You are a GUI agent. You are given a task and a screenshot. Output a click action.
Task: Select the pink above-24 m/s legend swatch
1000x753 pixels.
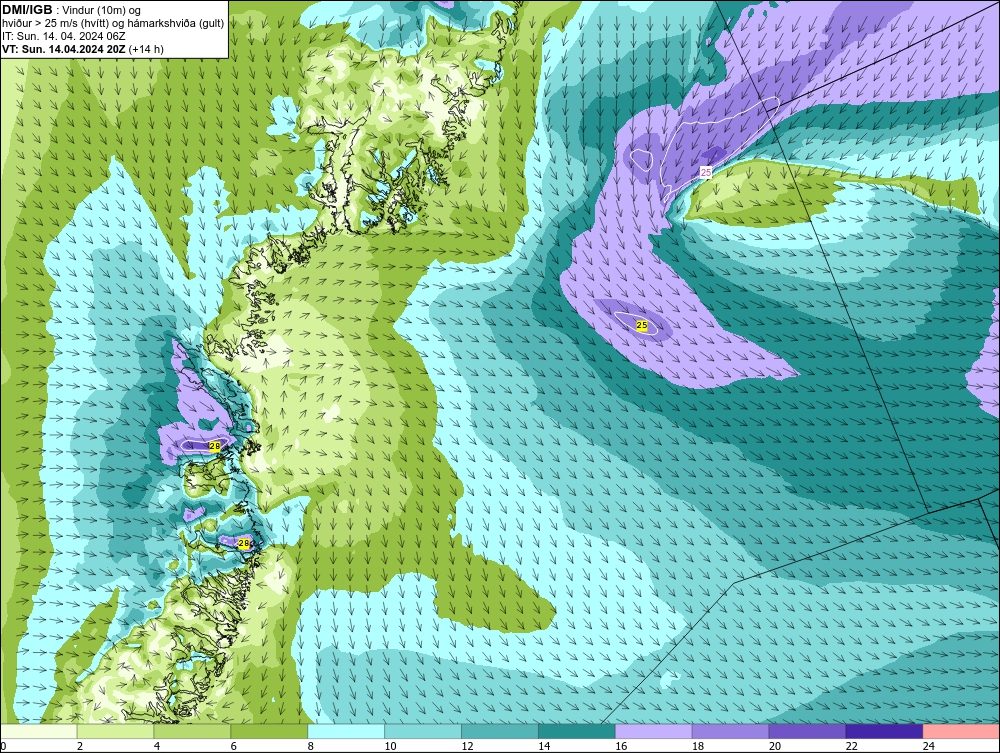[x=961, y=731]
